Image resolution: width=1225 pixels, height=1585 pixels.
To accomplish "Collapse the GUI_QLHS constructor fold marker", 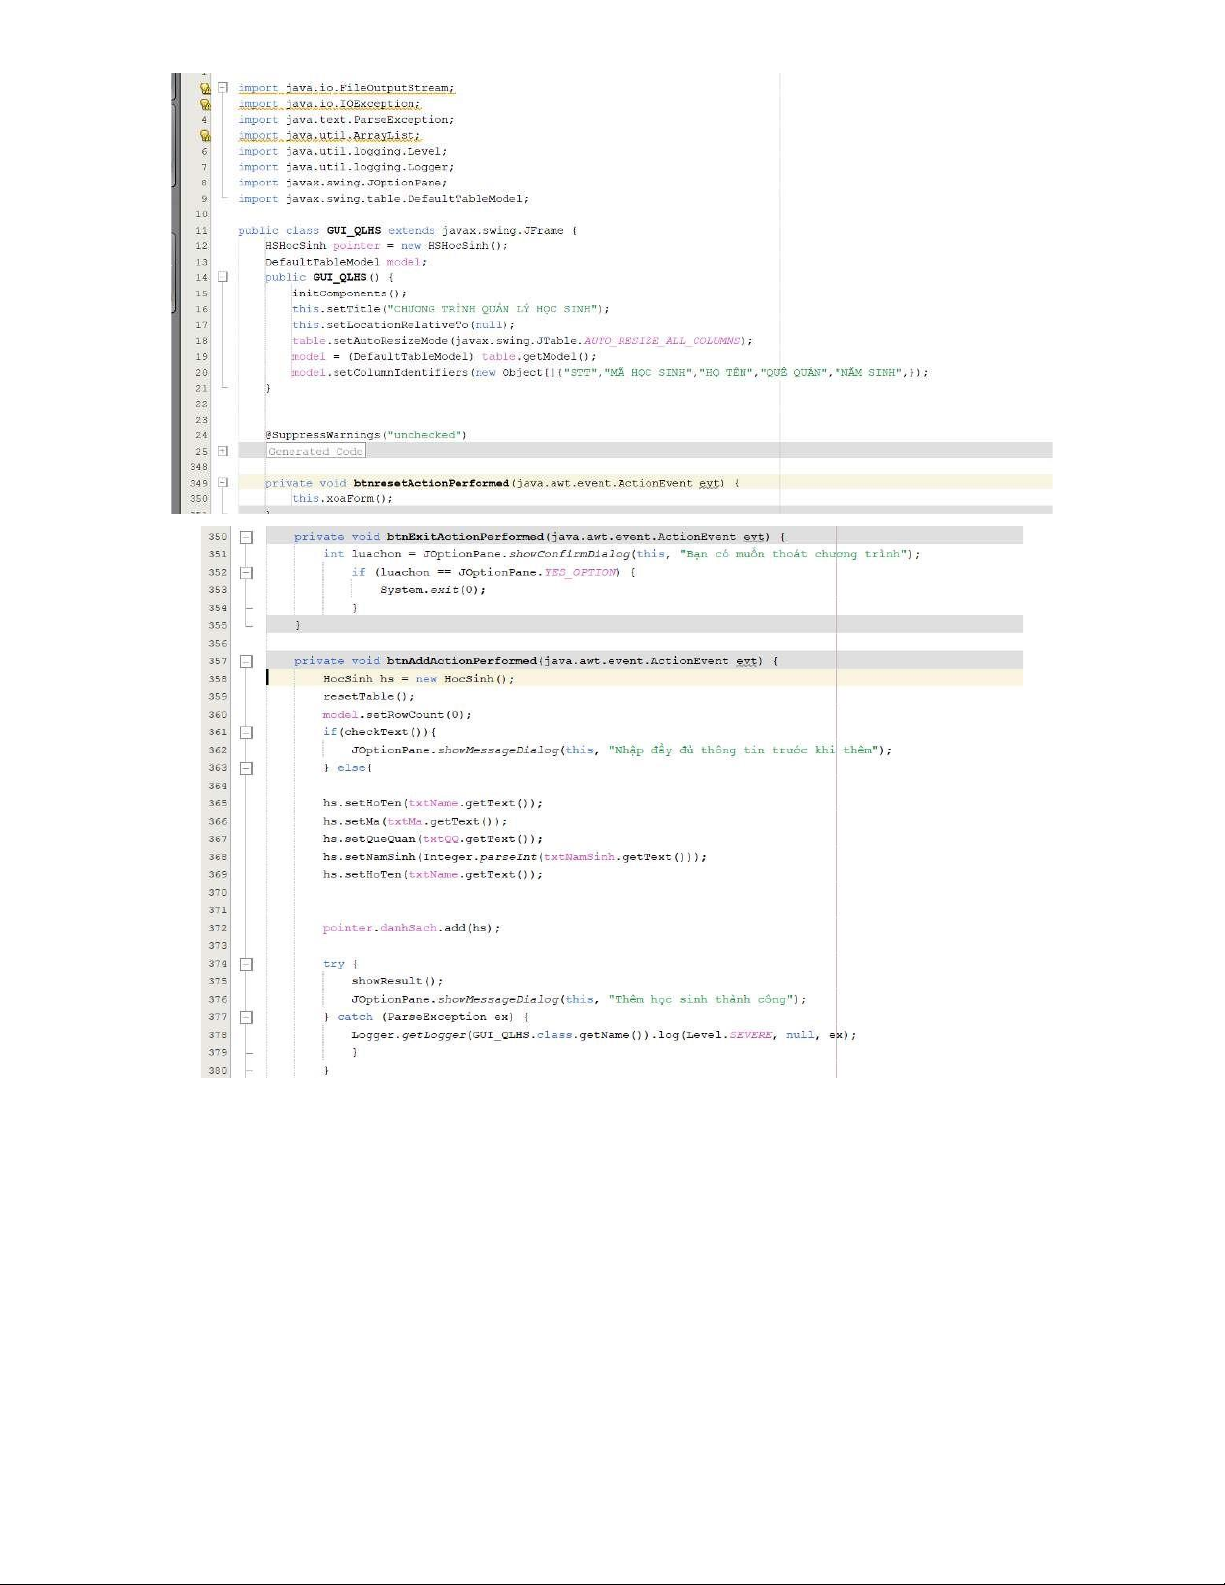I will coord(223,277).
